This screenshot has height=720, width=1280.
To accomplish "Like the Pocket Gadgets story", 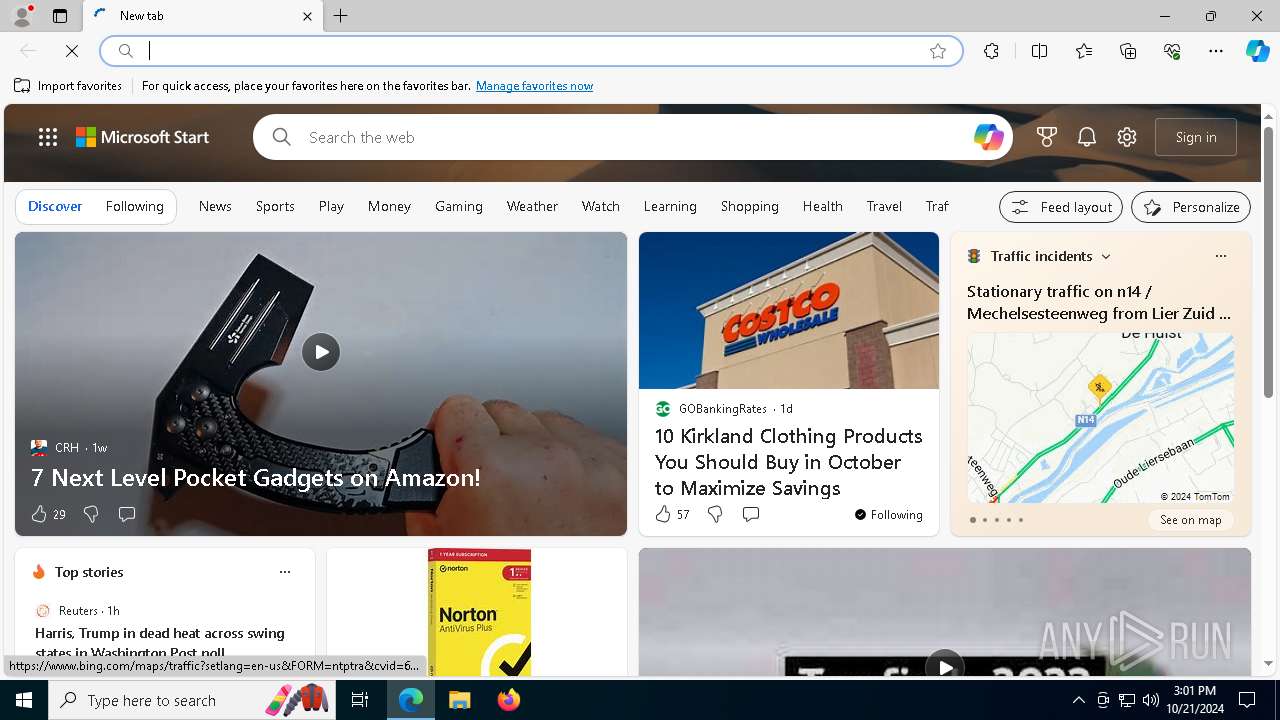I will point(39,514).
